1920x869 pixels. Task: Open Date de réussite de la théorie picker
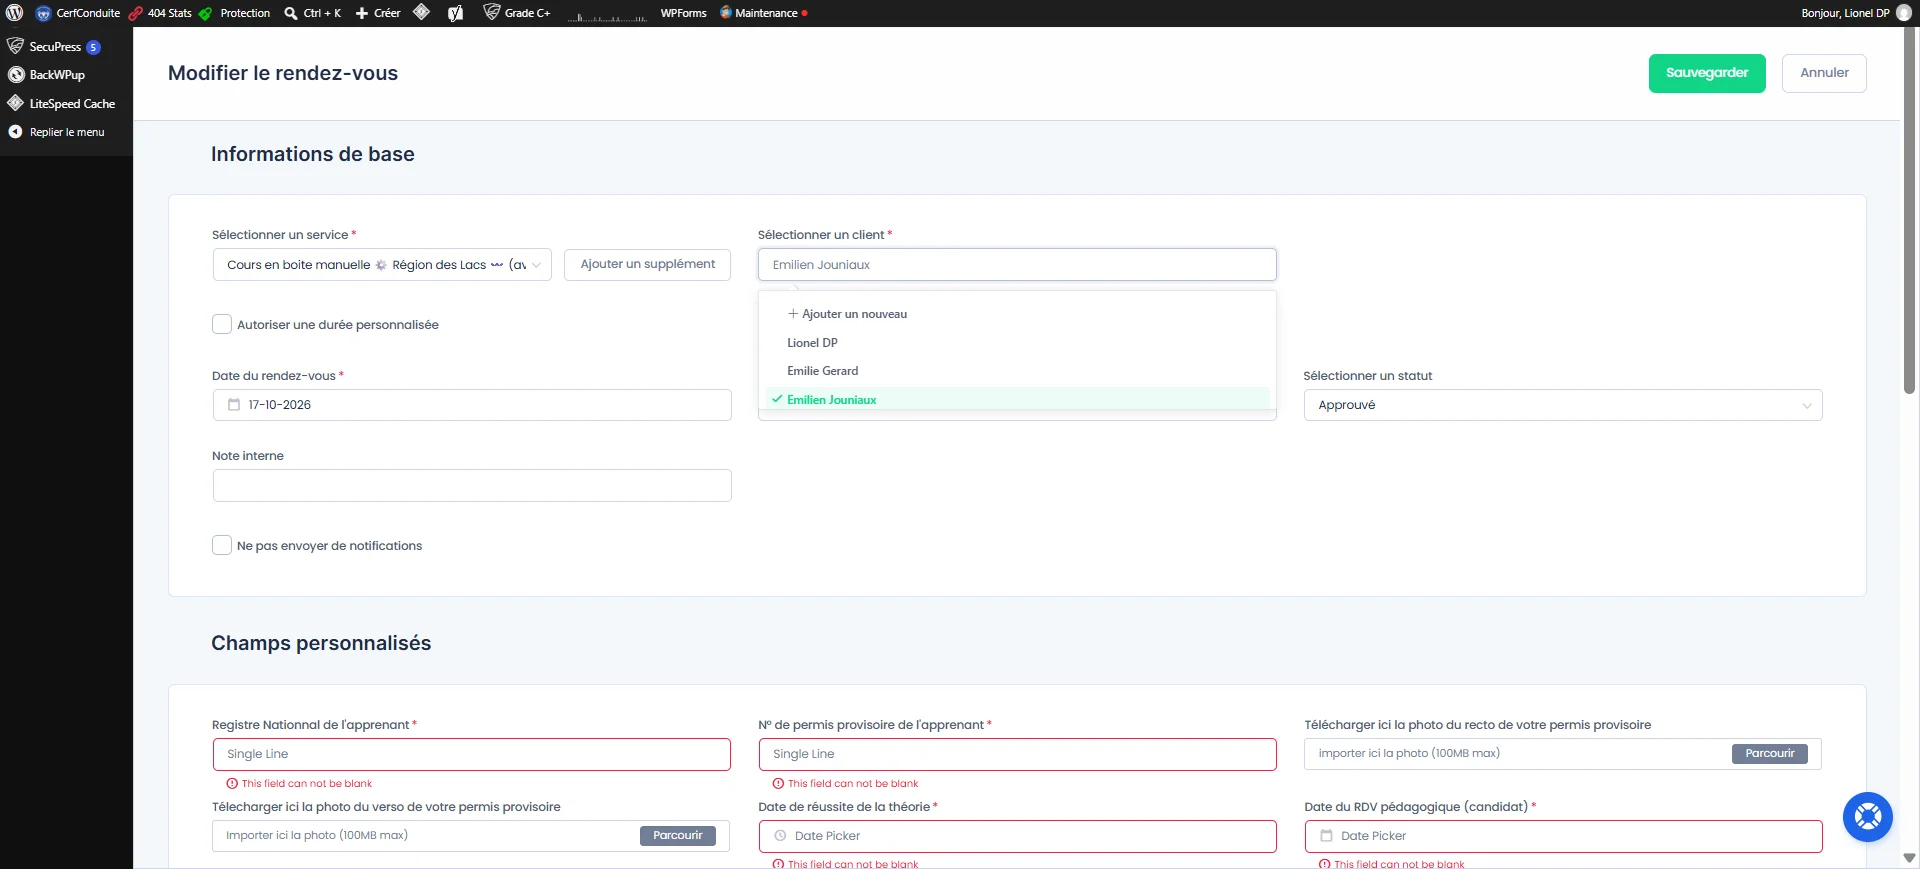tap(1017, 836)
